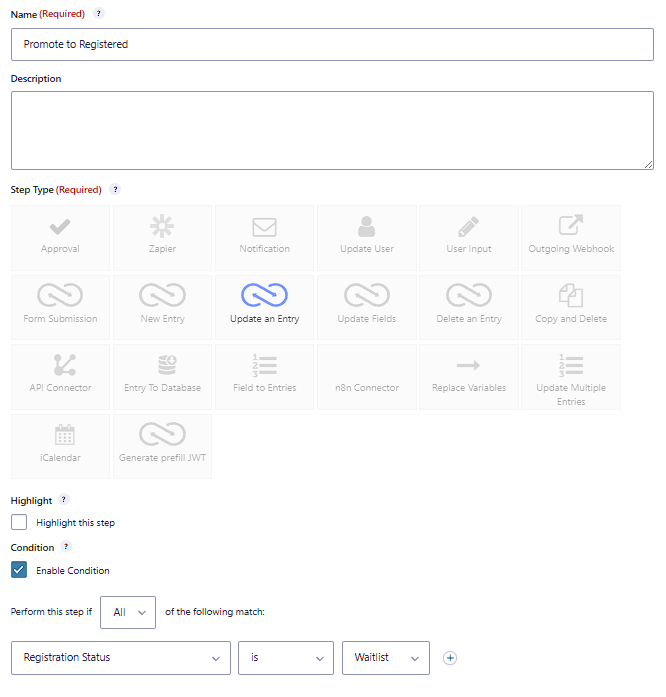Open the Name field help tooltip
Image resolution: width=666 pixels, height=697 pixels.
coord(99,13)
